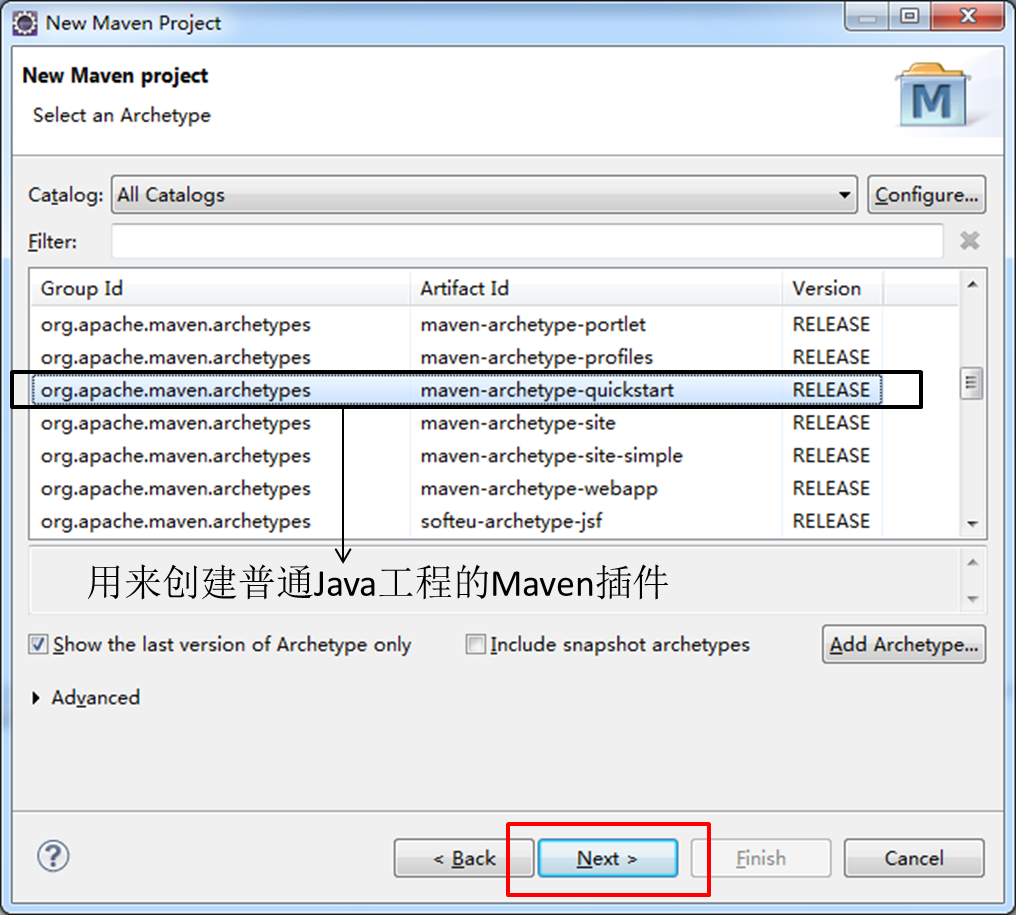
Task: Select the maven-archetype-profiles row
Action: coord(457,357)
